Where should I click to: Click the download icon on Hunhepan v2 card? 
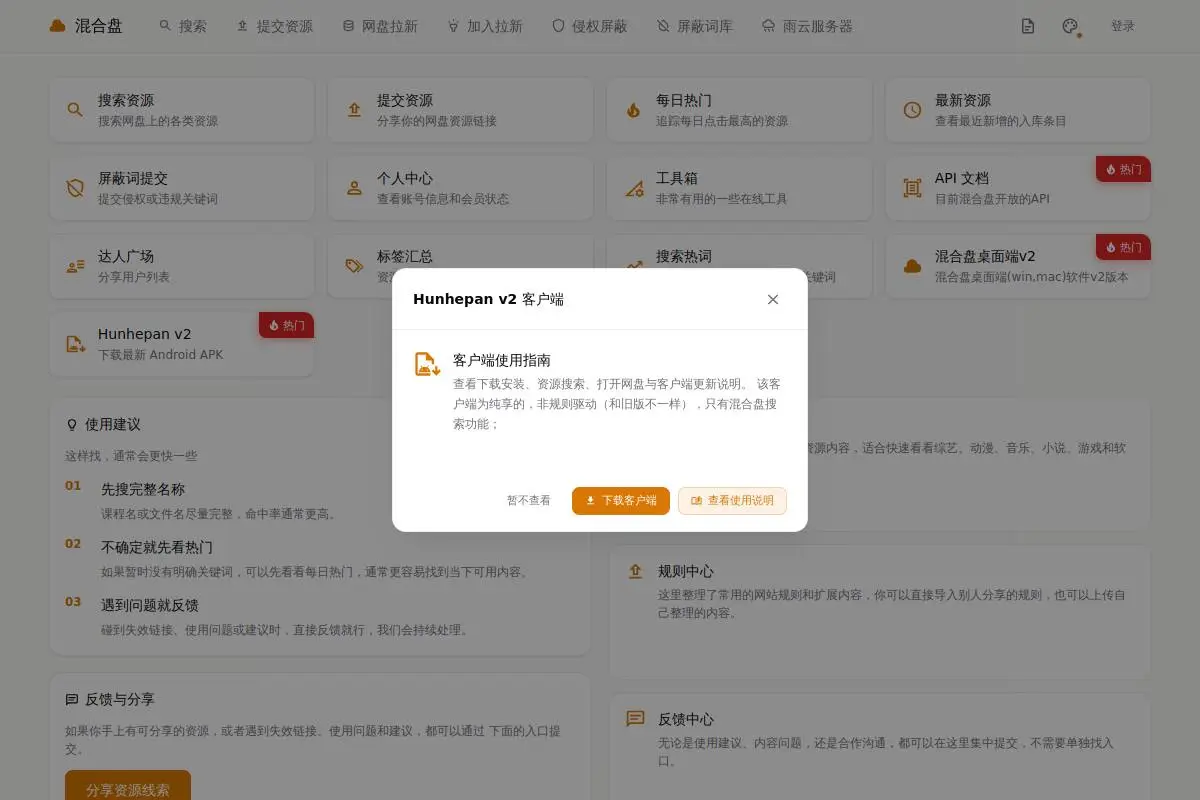tap(75, 344)
